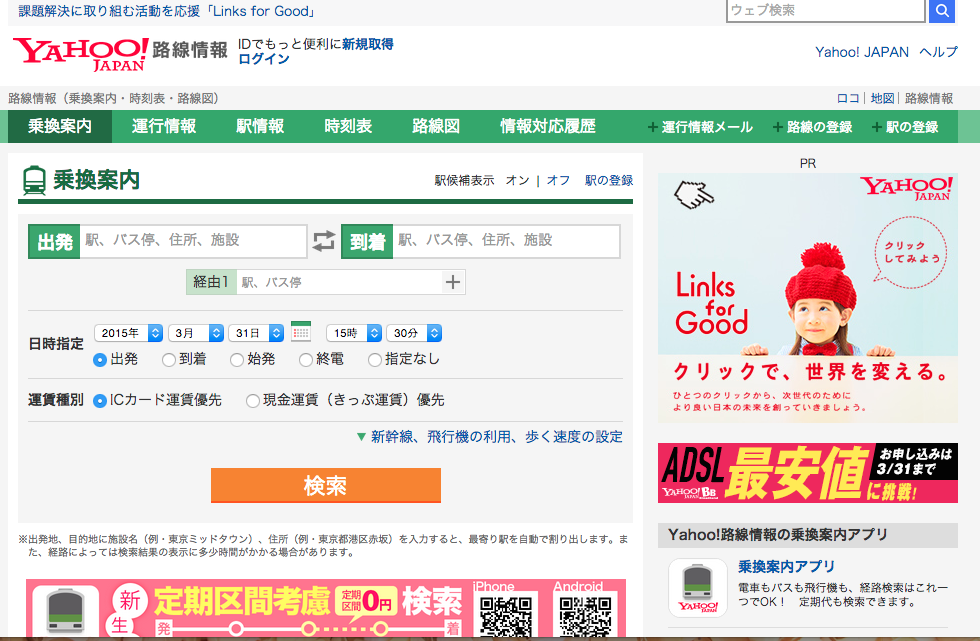Open the Yahoo! JAPAN top-right link

(862, 52)
